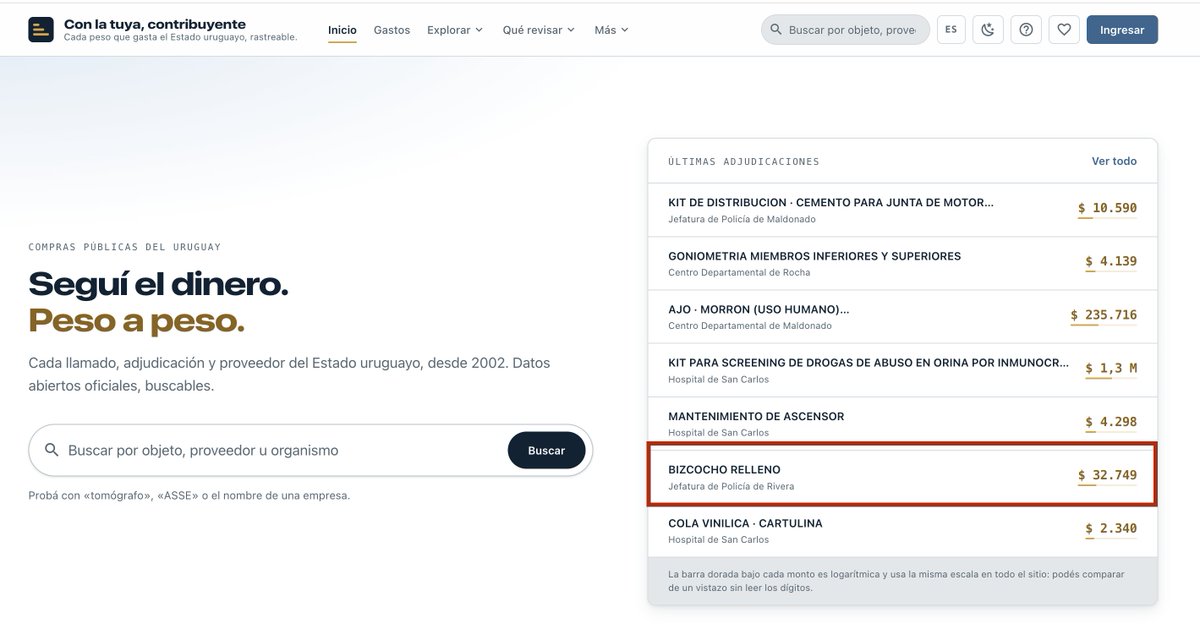Open BIZCOCHO RELLENO adjudication row

902,477
